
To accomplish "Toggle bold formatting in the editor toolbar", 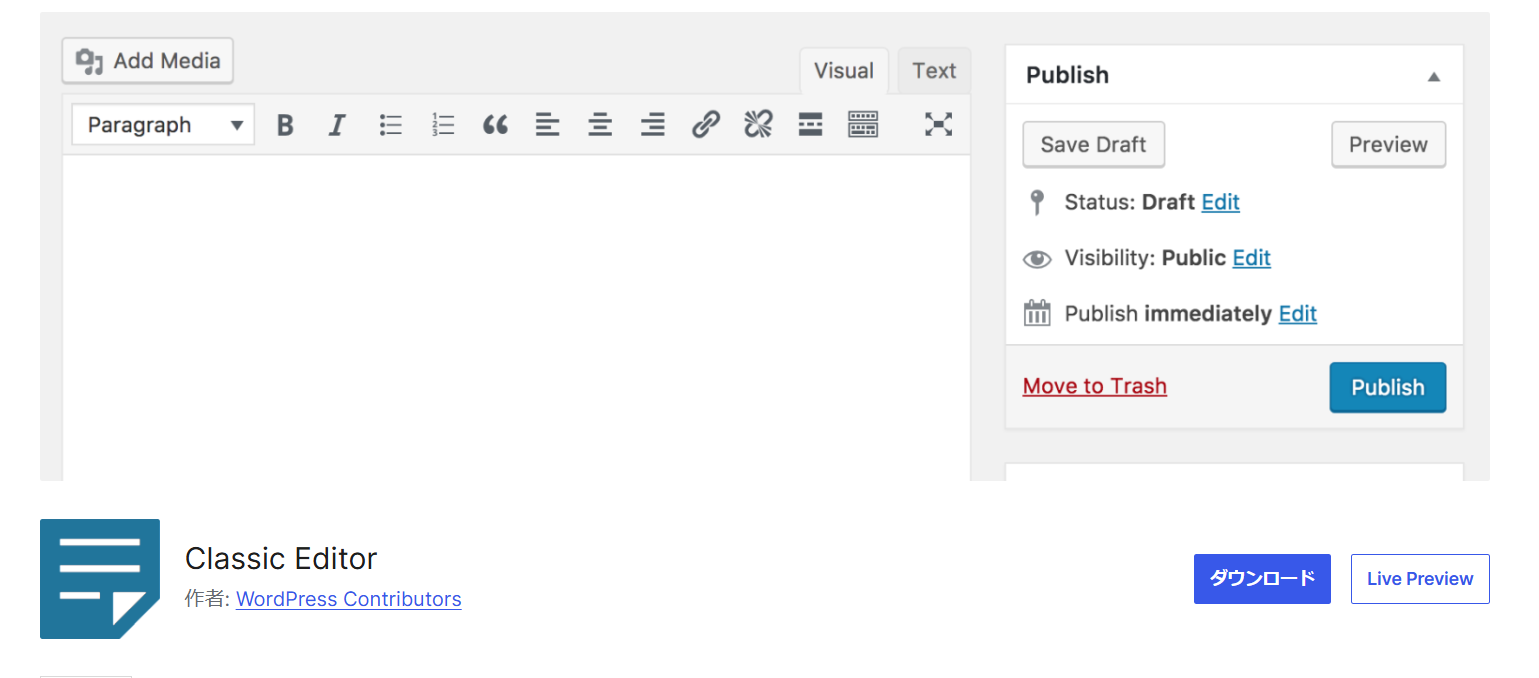I will (285, 125).
